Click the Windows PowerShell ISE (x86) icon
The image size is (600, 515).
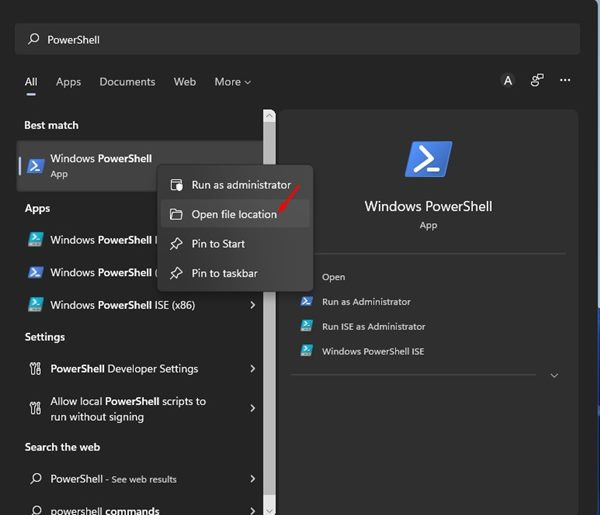(x=36, y=305)
